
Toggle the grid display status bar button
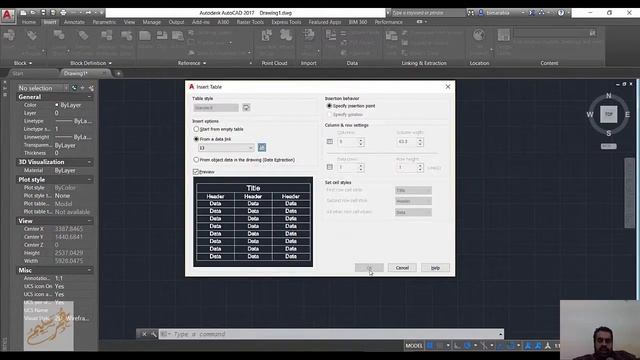(x=430, y=346)
